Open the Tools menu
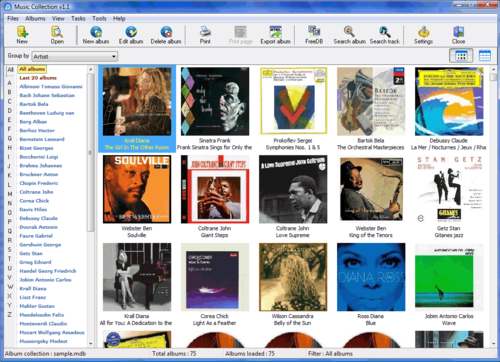Image resolution: width=500 pixels, height=362 pixels. (99, 18)
